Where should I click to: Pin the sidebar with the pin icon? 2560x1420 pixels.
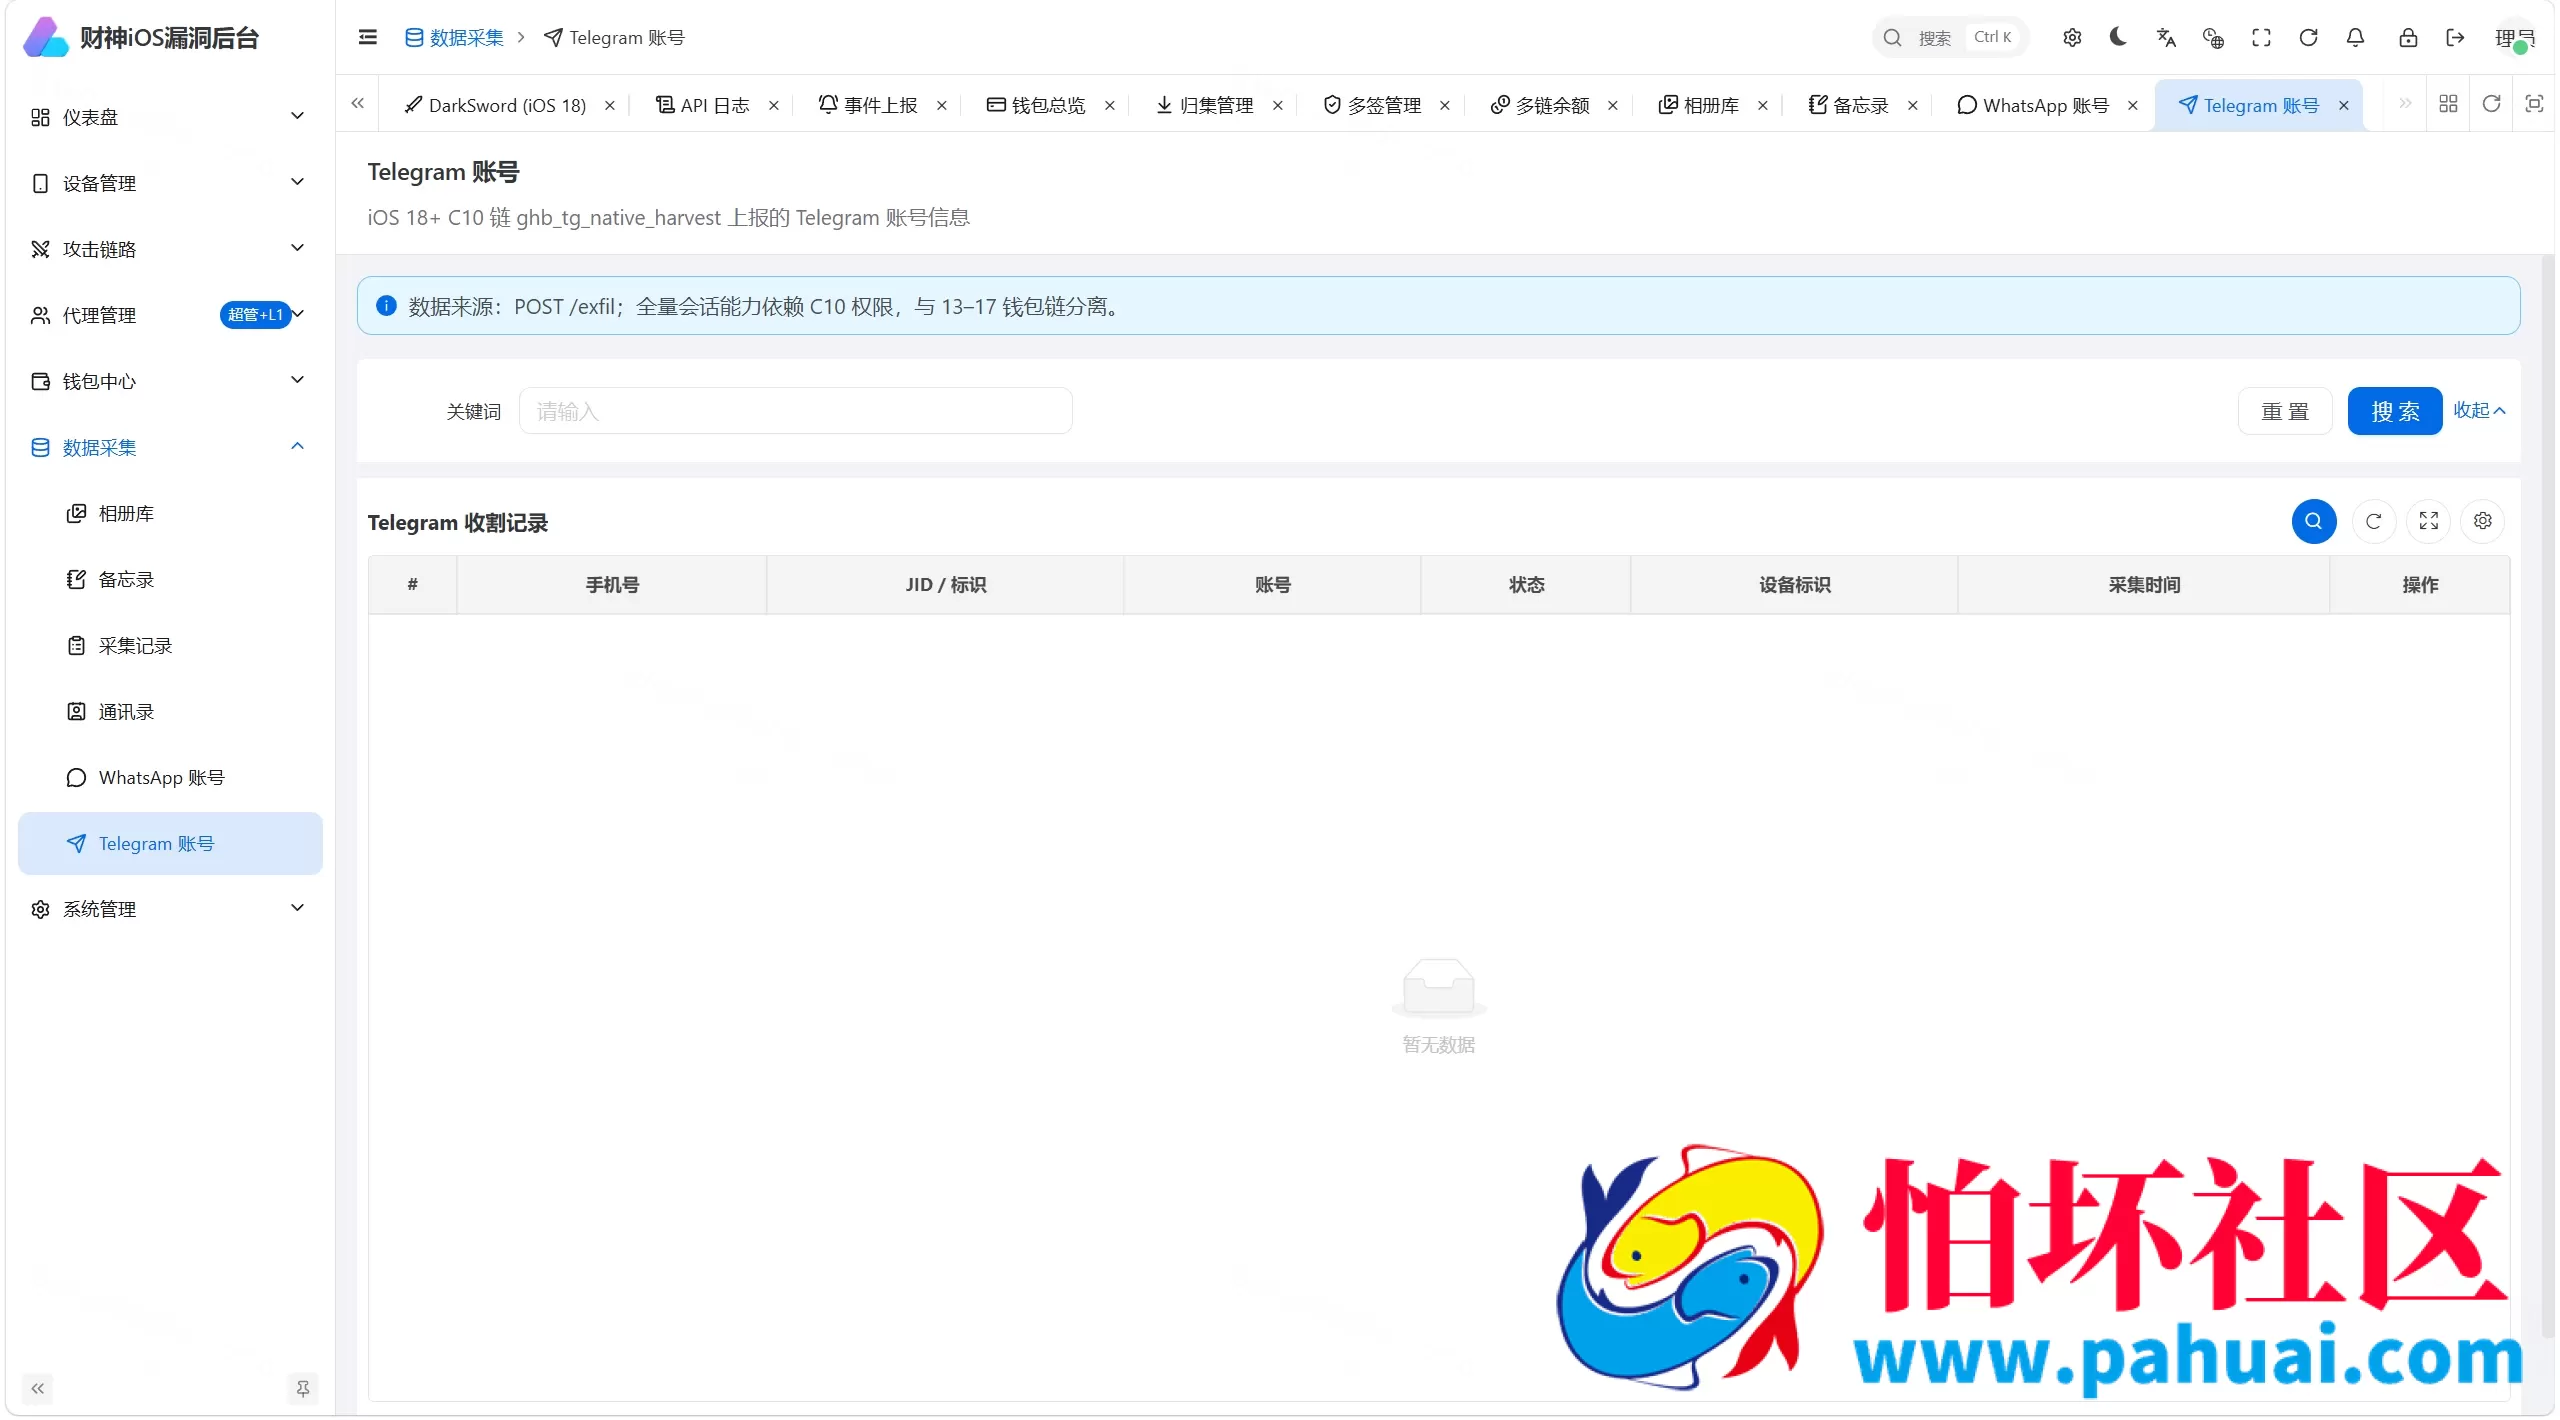[x=303, y=1388]
